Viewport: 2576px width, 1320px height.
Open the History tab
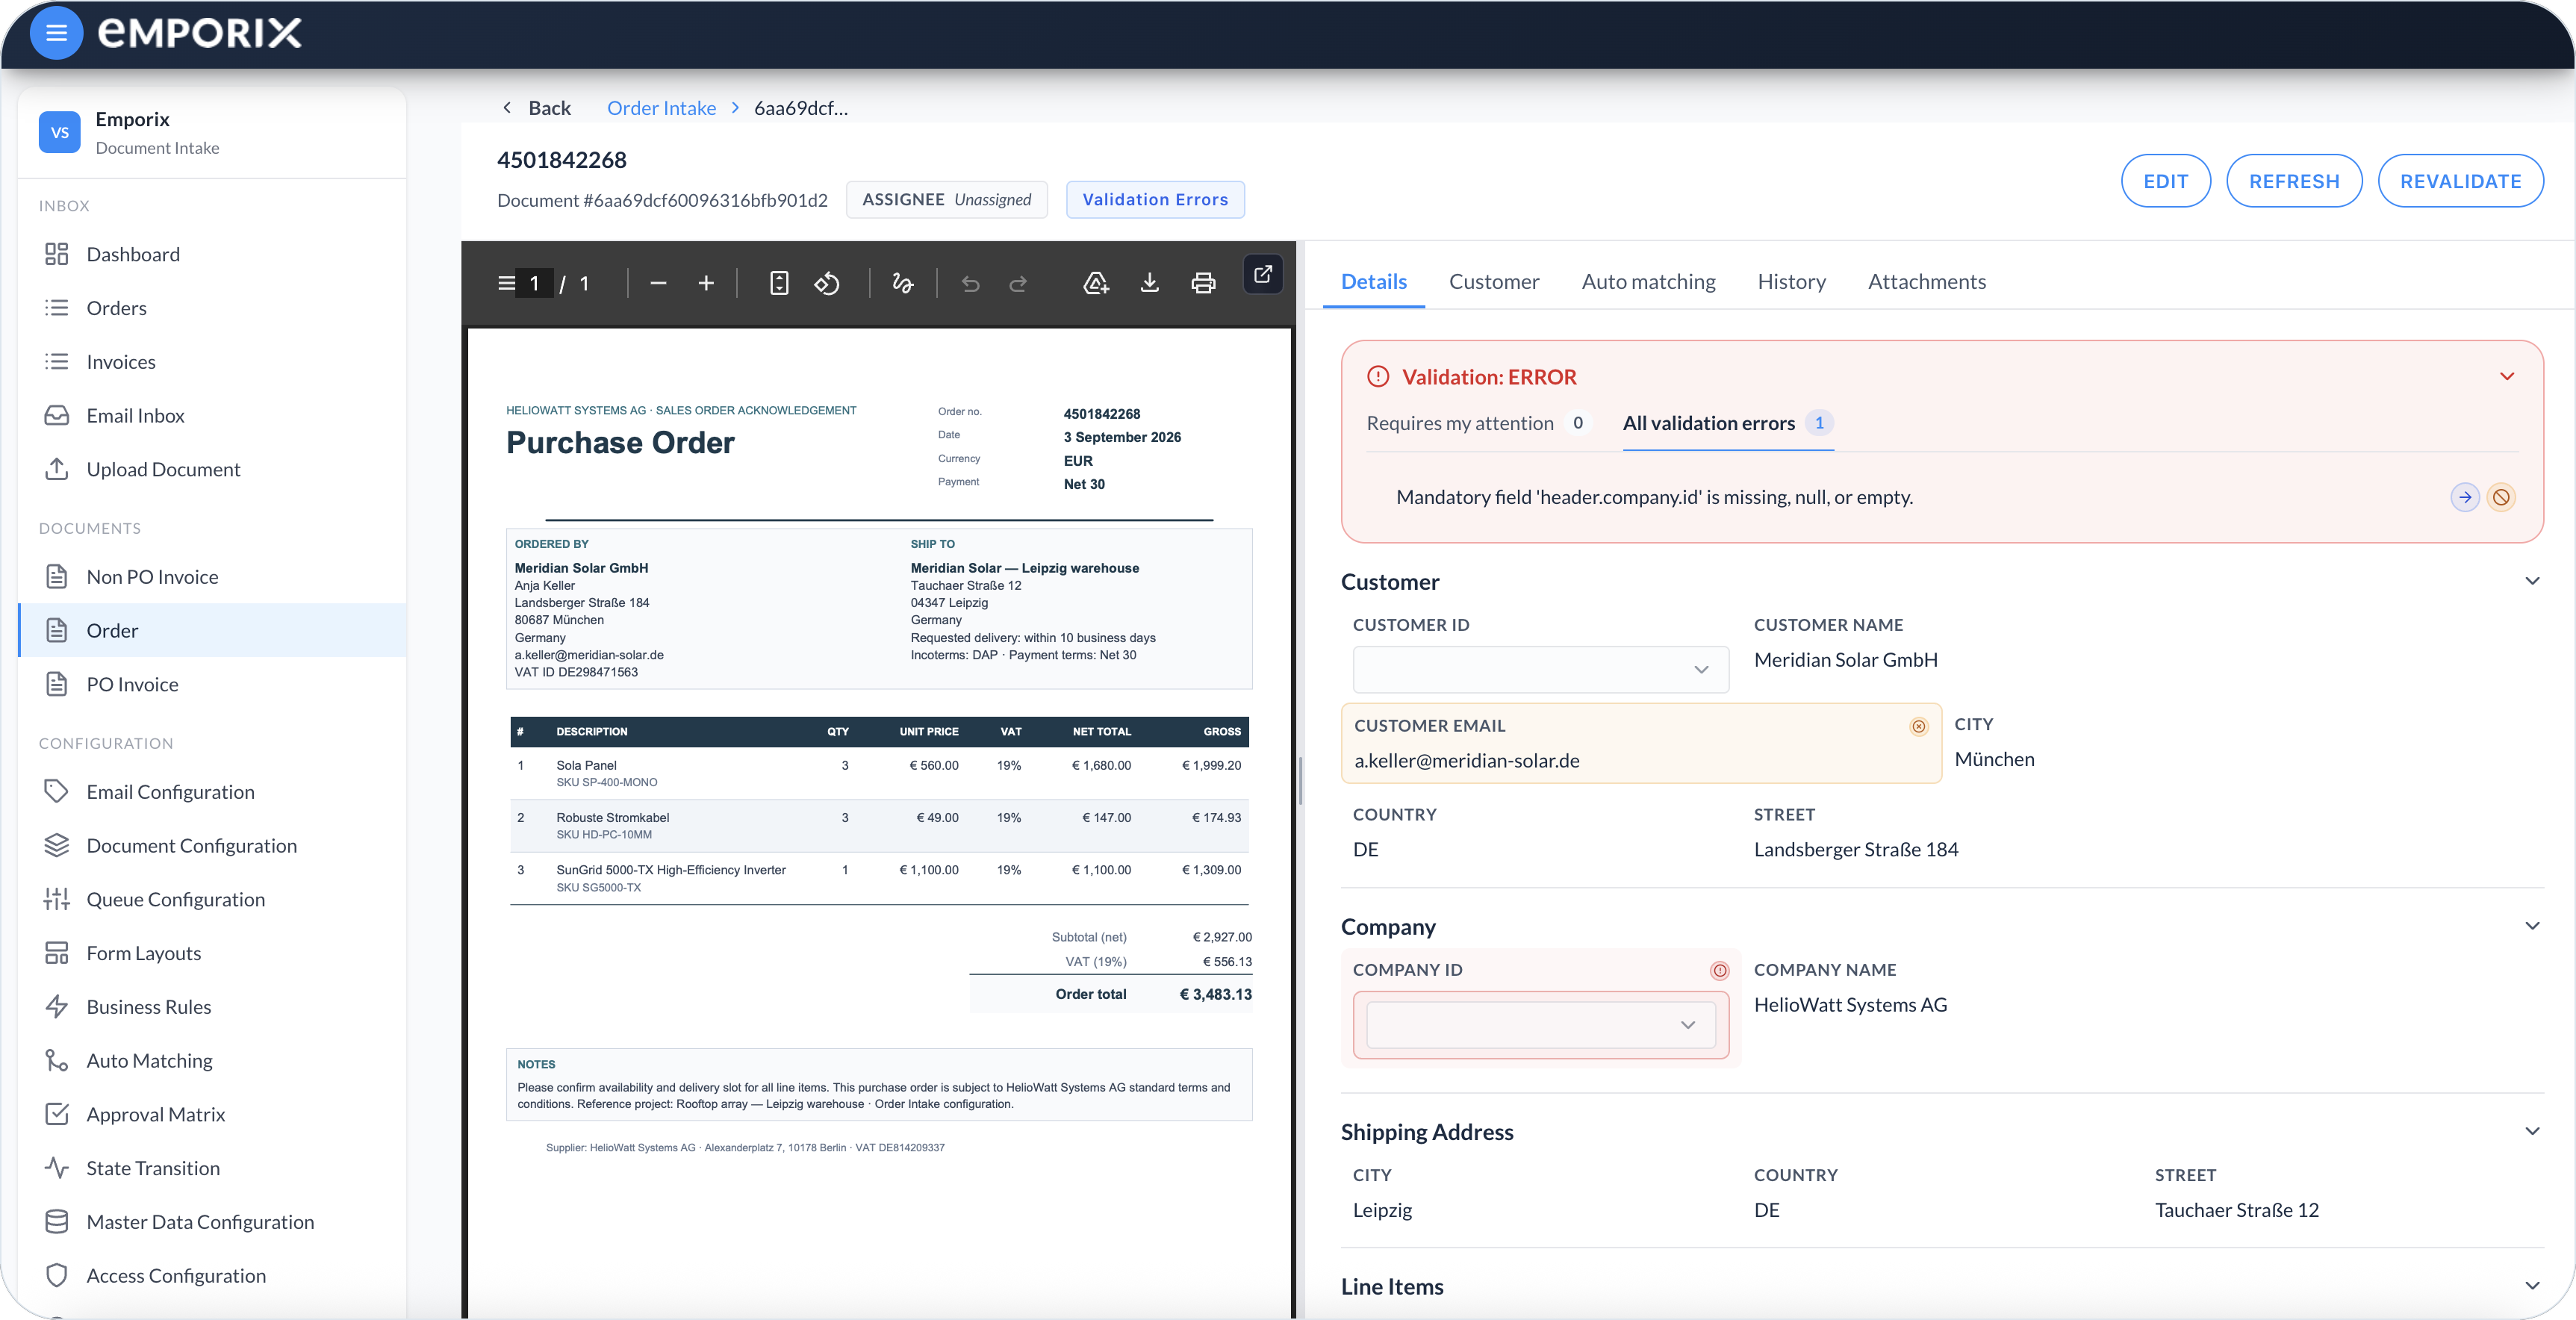click(x=1791, y=282)
